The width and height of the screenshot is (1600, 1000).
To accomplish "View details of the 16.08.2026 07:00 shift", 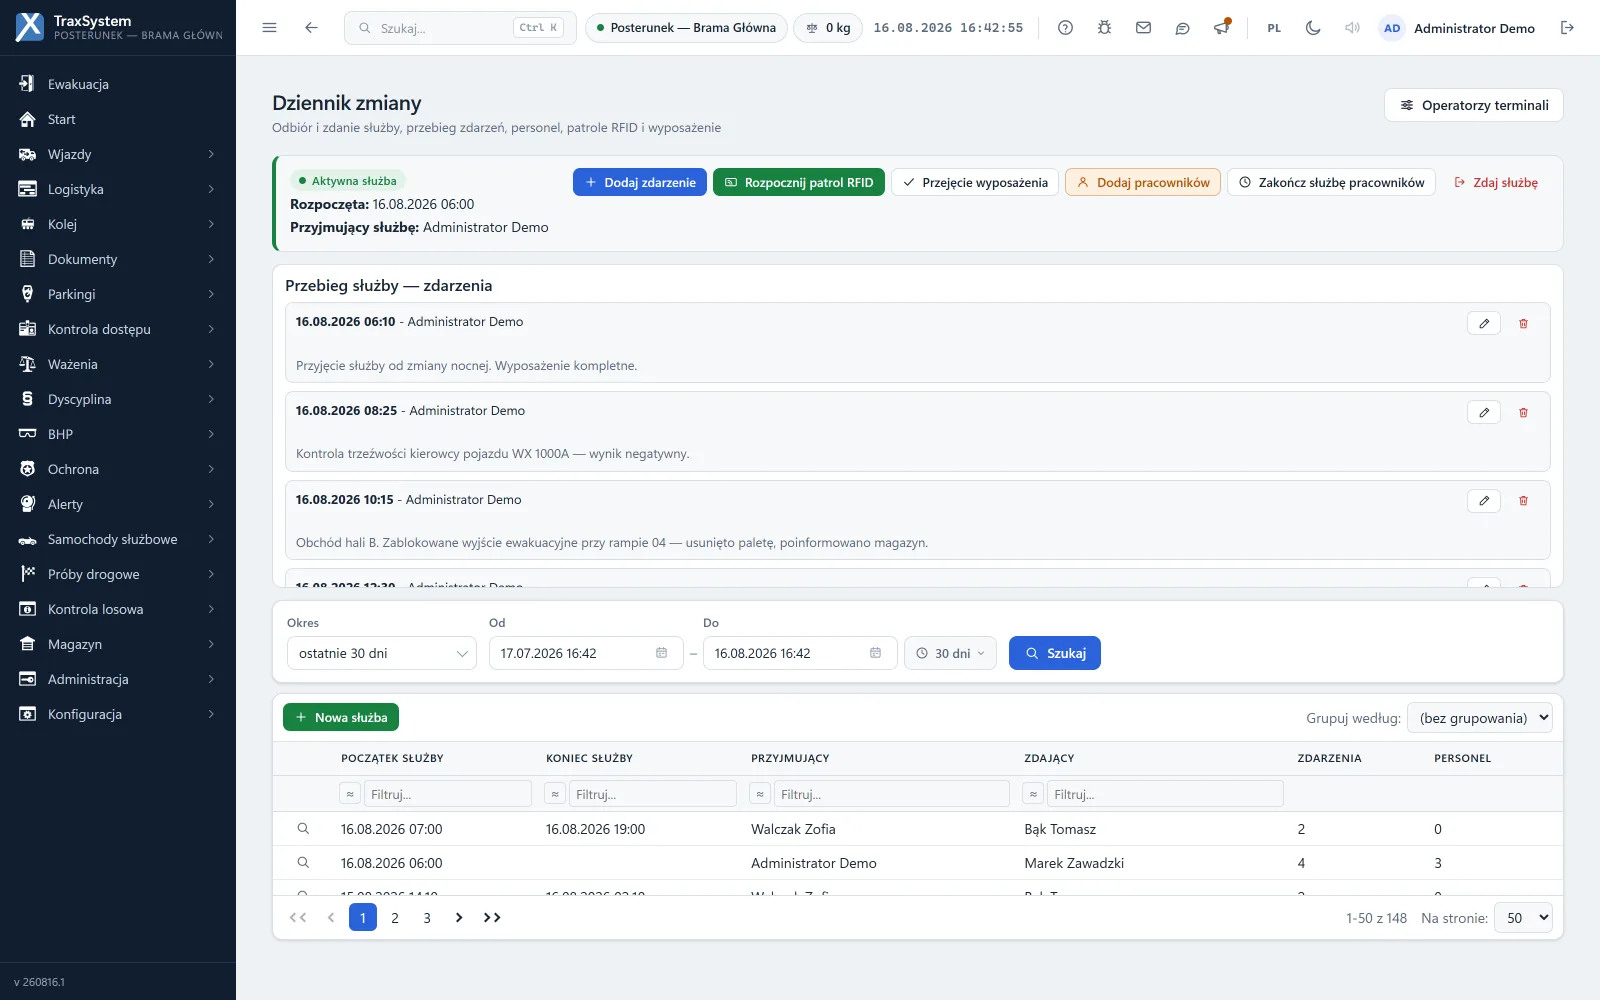I will [x=303, y=829].
